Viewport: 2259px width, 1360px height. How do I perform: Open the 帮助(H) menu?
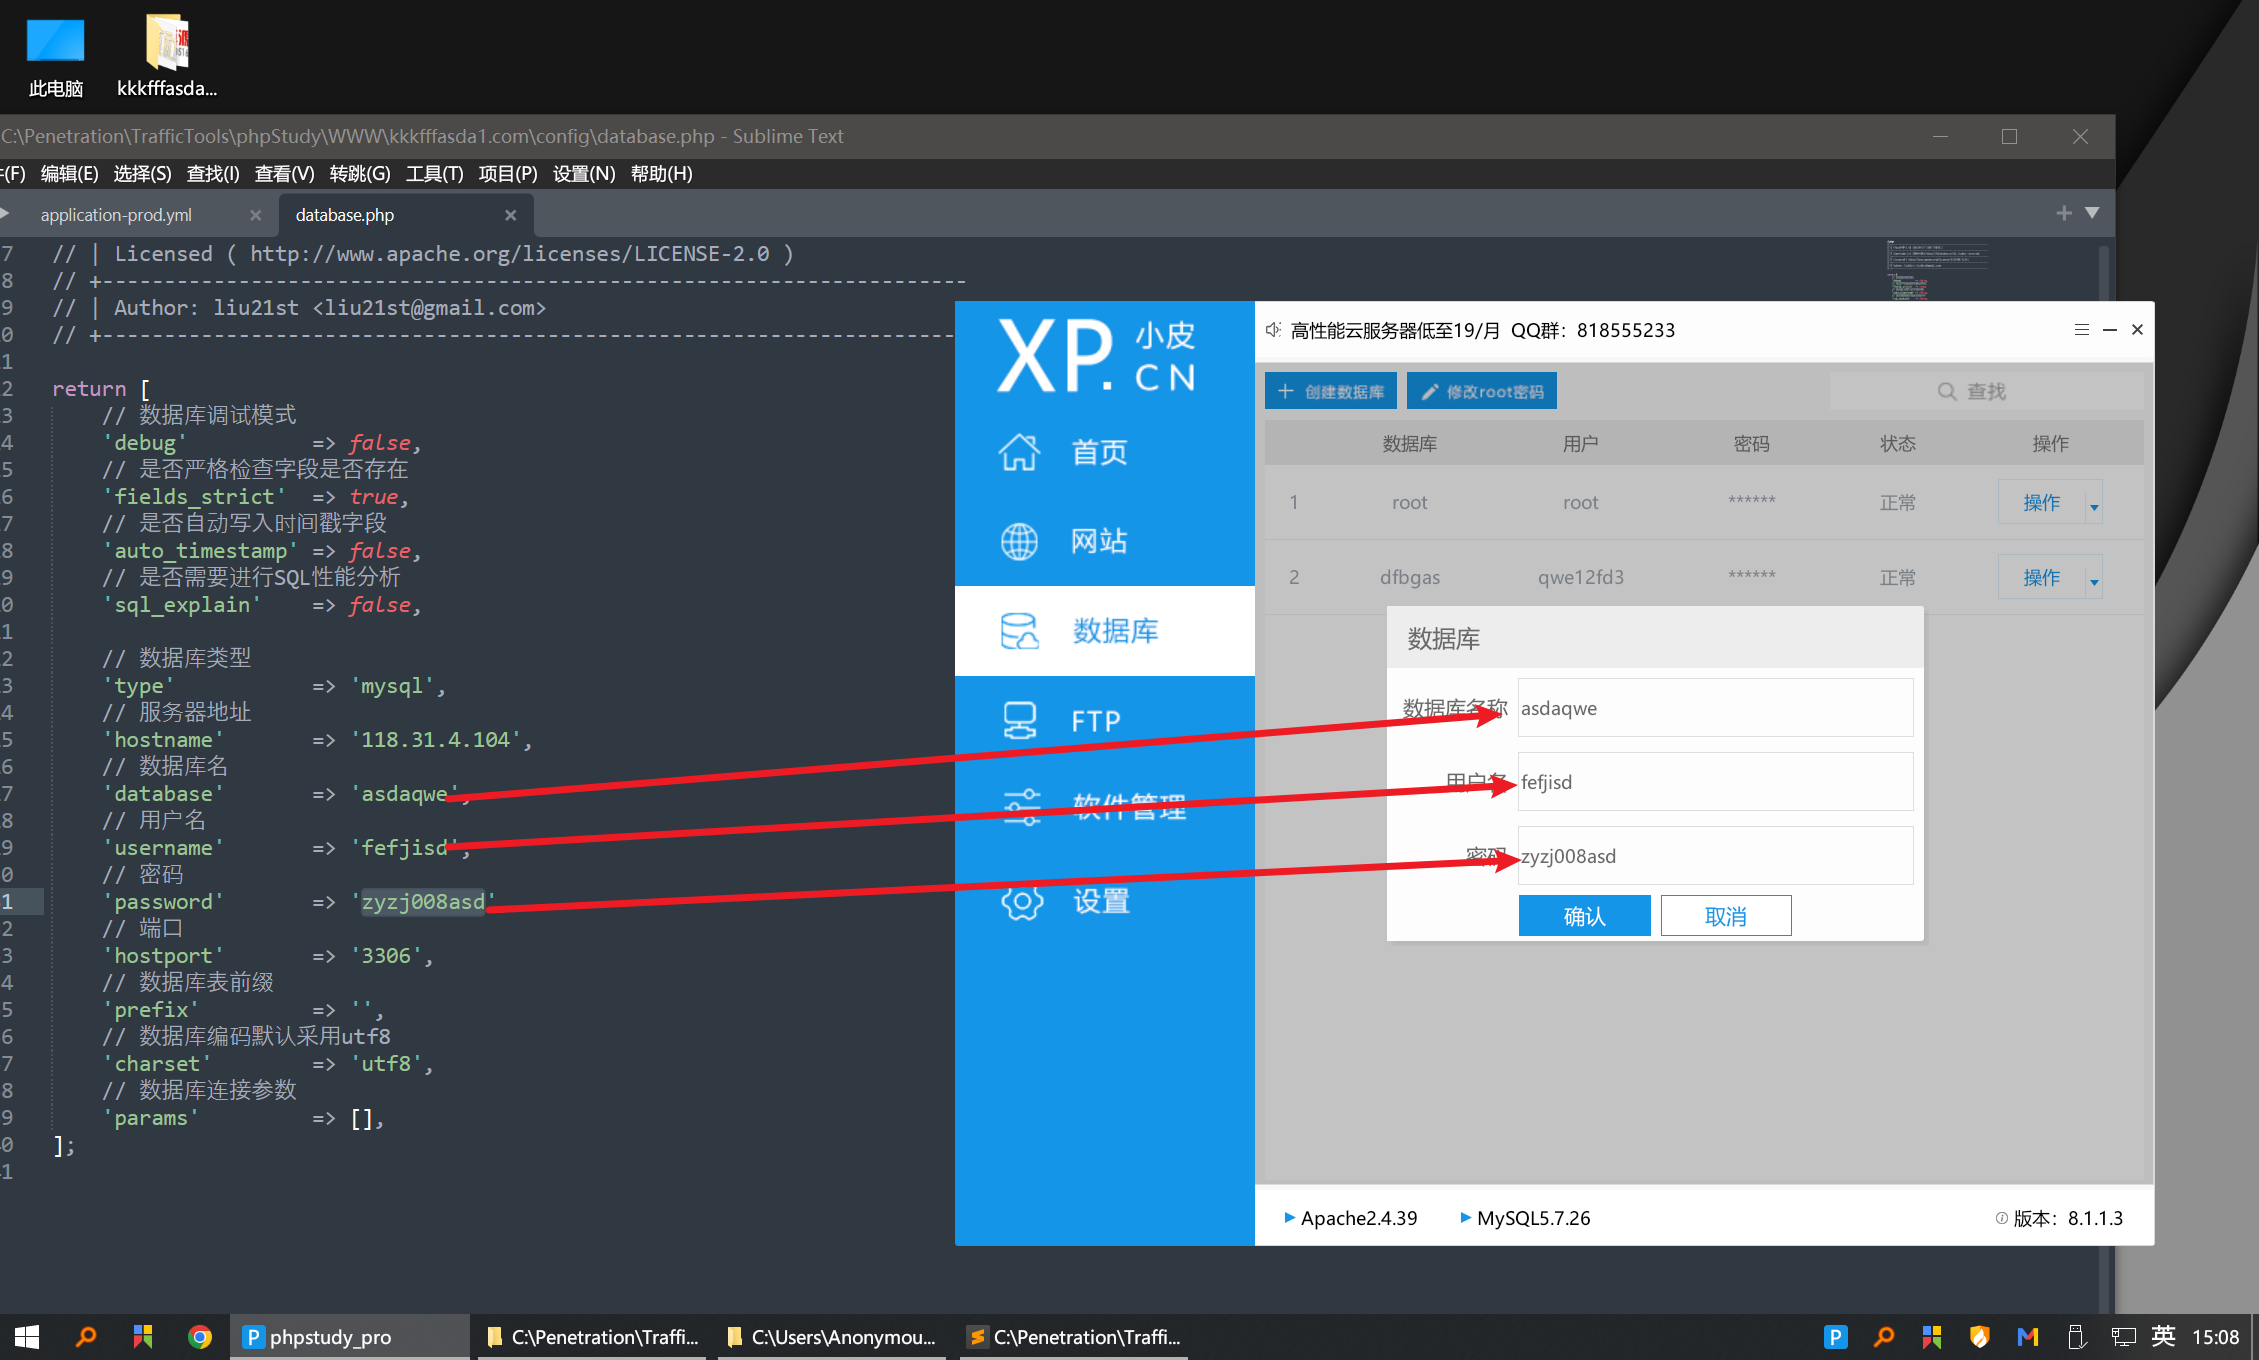pos(661,174)
